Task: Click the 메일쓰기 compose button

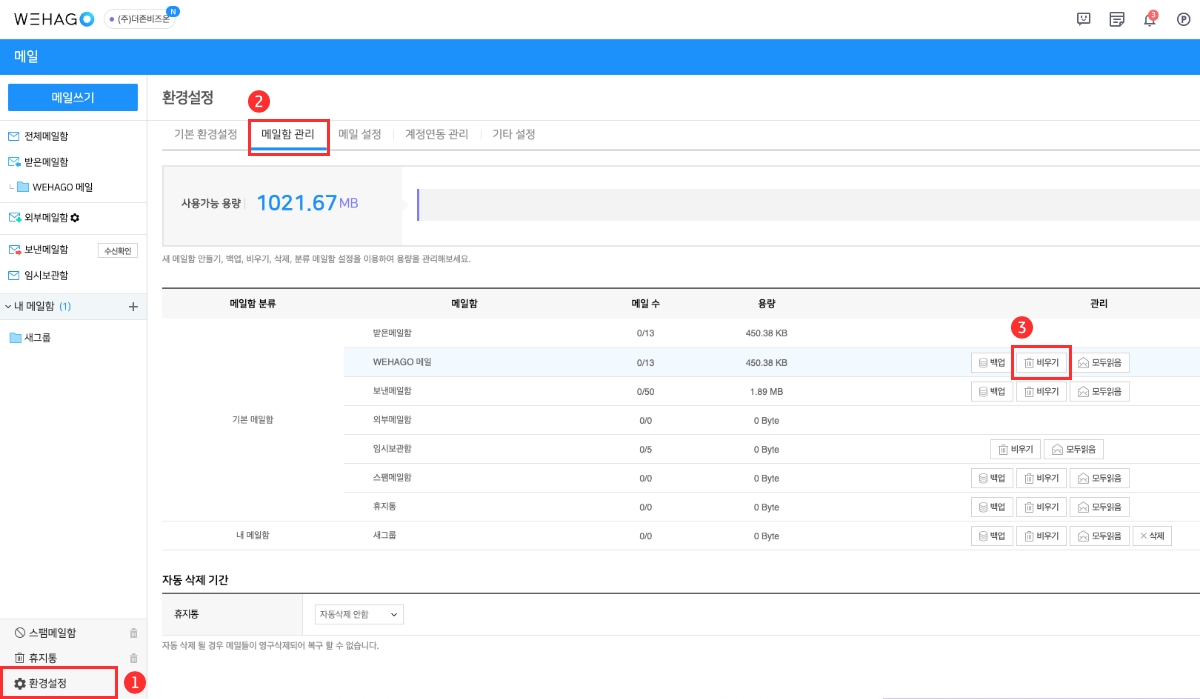Action: 73,97
